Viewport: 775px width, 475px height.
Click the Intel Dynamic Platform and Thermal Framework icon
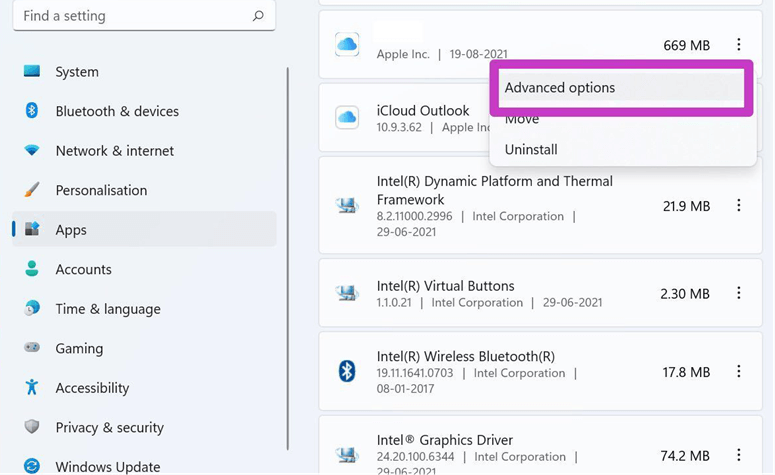[x=347, y=205]
